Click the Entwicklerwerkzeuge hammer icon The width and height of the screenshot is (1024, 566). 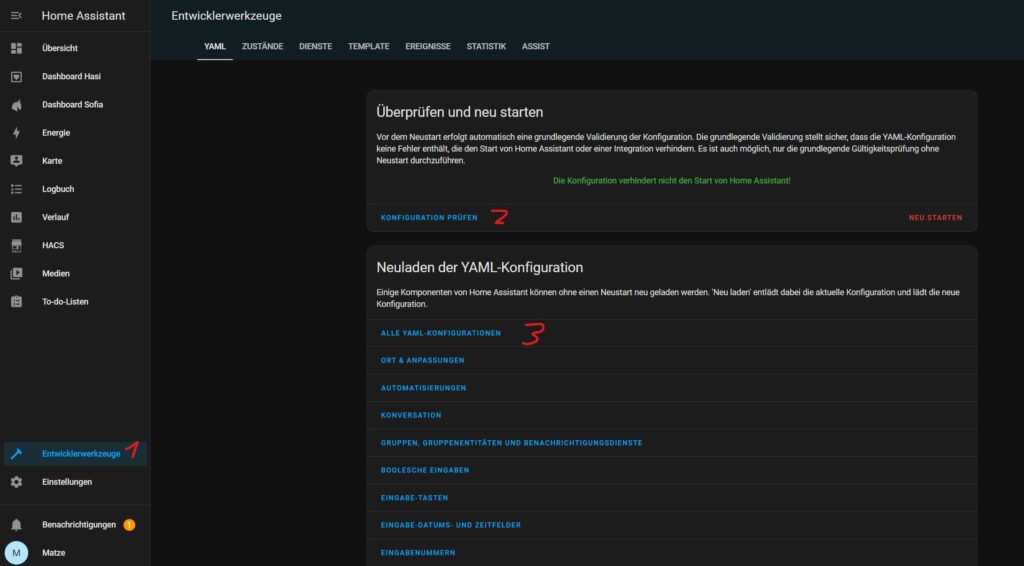click(x=16, y=454)
